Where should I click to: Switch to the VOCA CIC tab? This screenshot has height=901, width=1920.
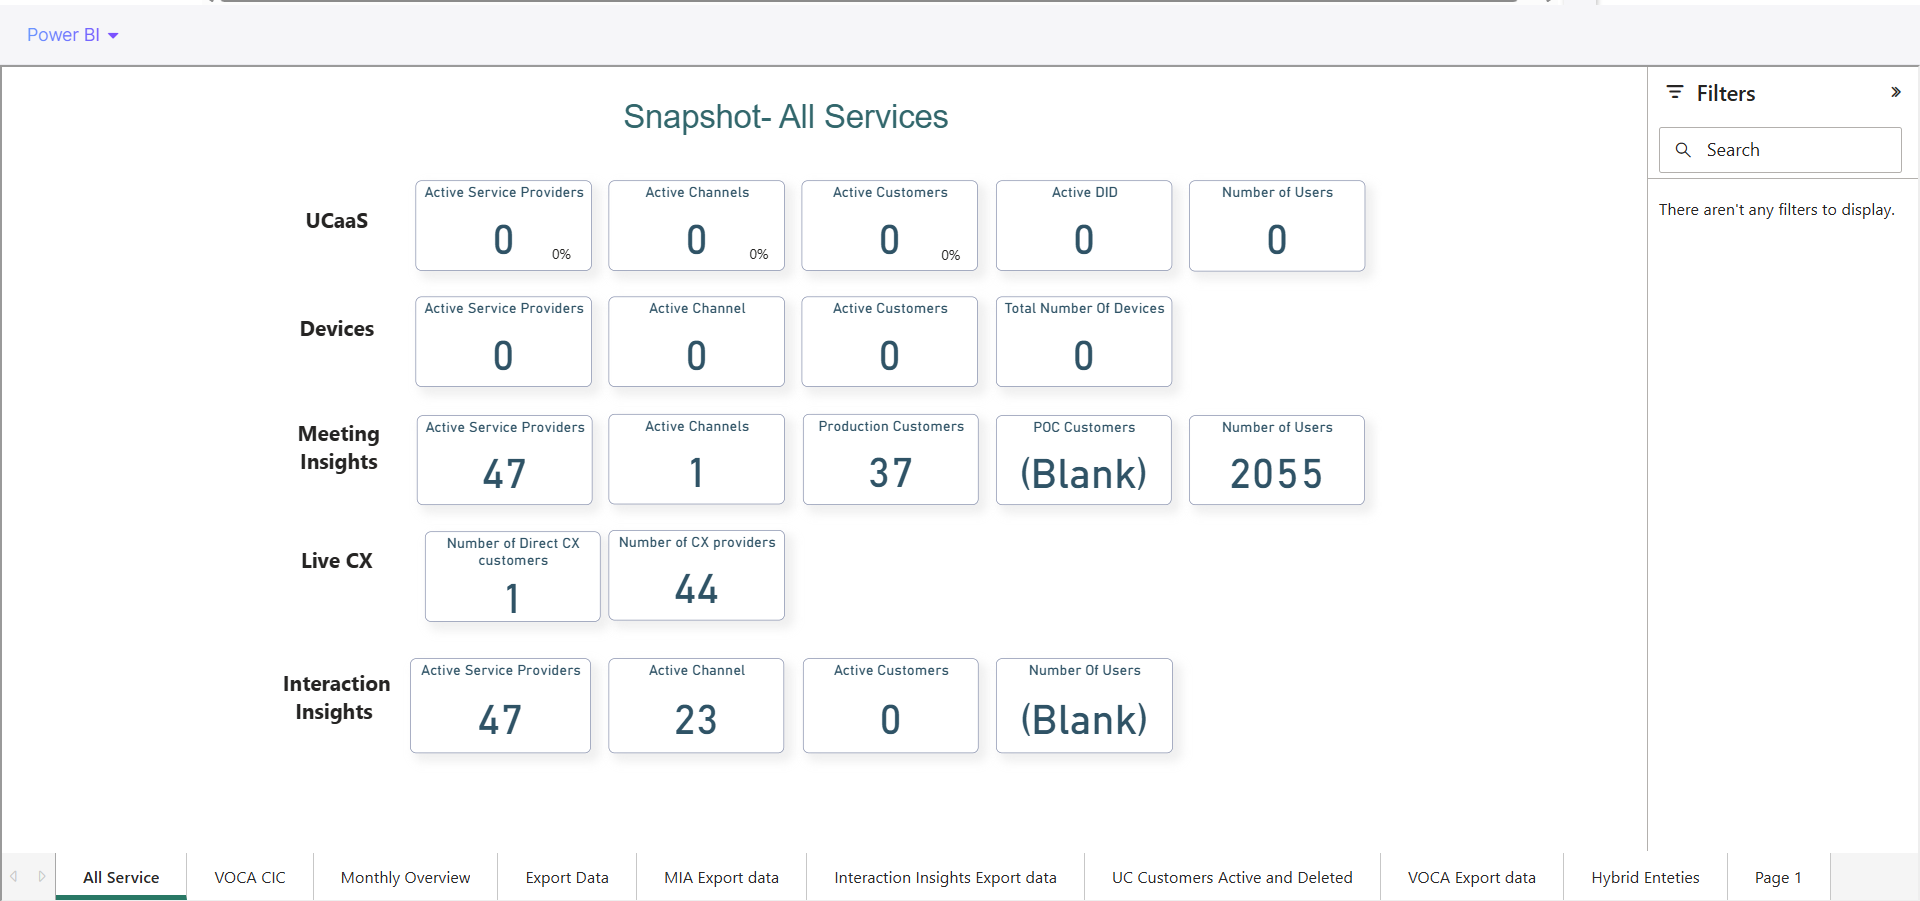pyautogui.click(x=250, y=877)
